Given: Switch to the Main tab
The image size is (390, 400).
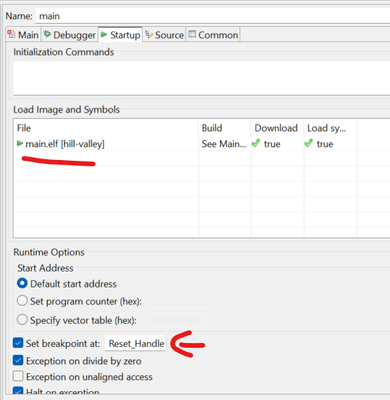Looking at the screenshot, I should coord(23,35).
